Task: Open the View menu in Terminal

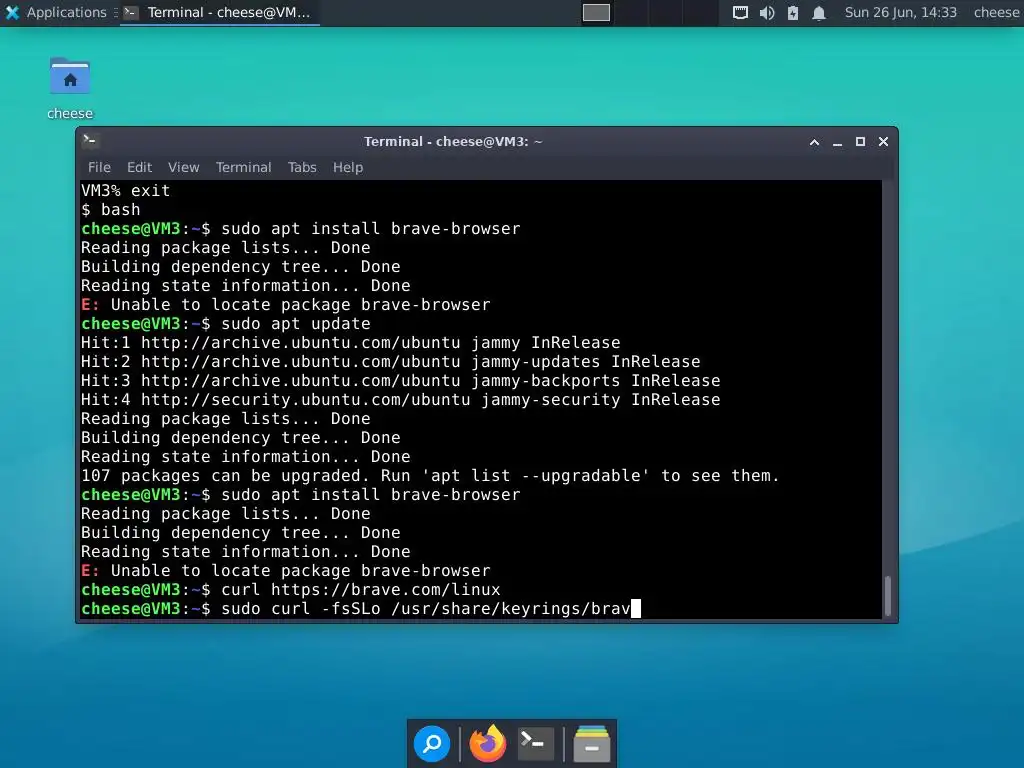Action: click(184, 167)
